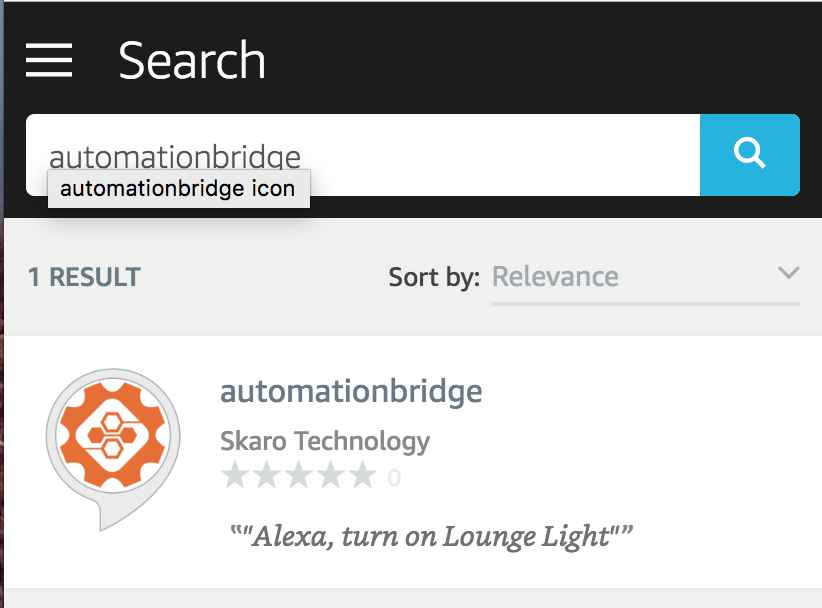The width and height of the screenshot is (822, 608).
Task: Click the "Sort by:" label
Action: [434, 277]
